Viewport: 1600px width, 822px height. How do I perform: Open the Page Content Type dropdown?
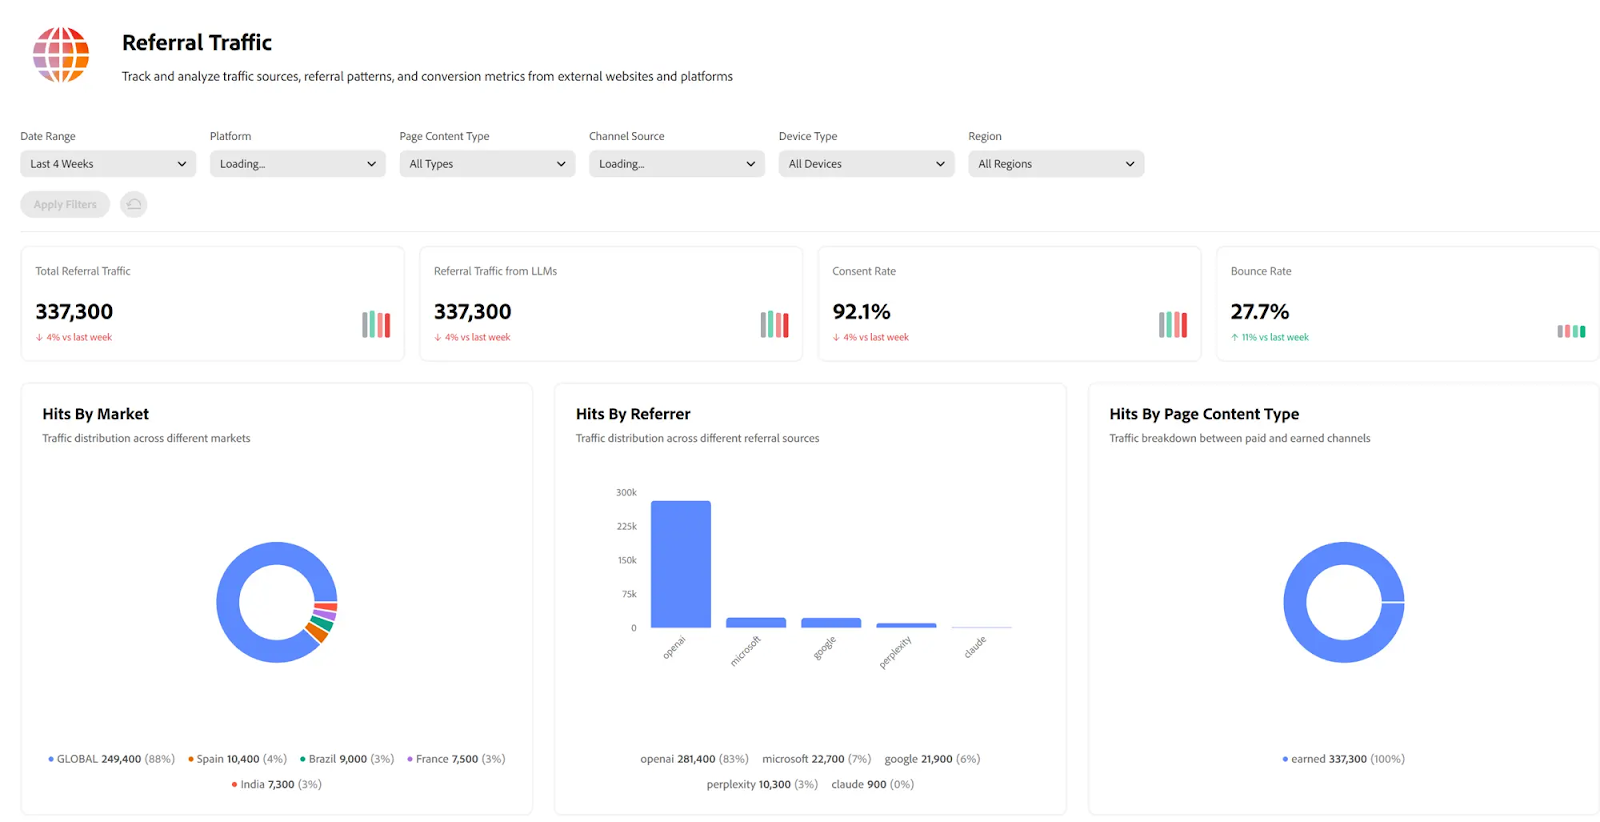(487, 164)
